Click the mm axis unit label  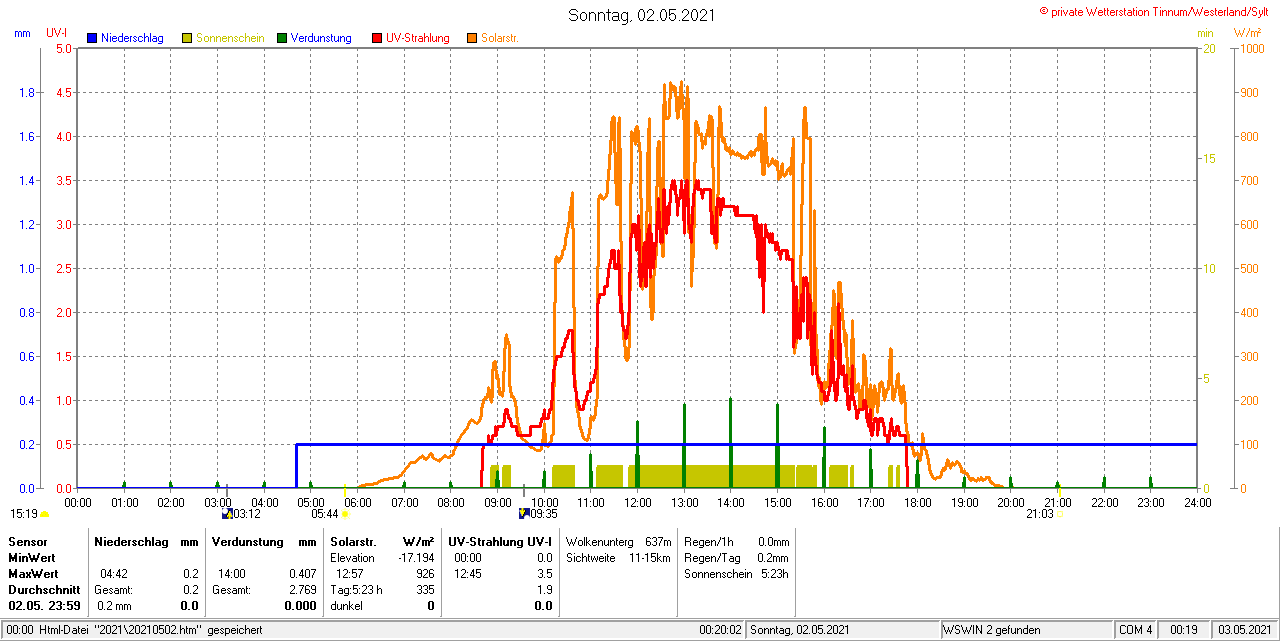(22, 33)
